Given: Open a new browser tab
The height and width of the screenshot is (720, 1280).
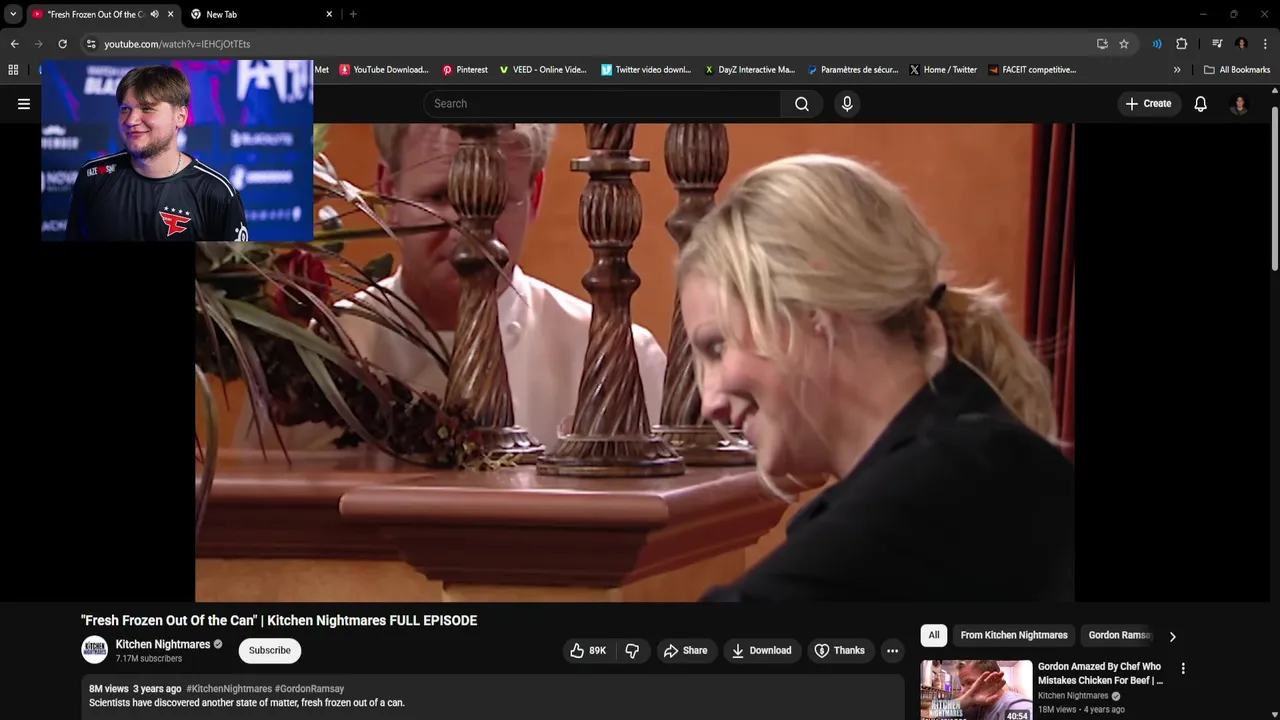Looking at the screenshot, I should coord(353,14).
